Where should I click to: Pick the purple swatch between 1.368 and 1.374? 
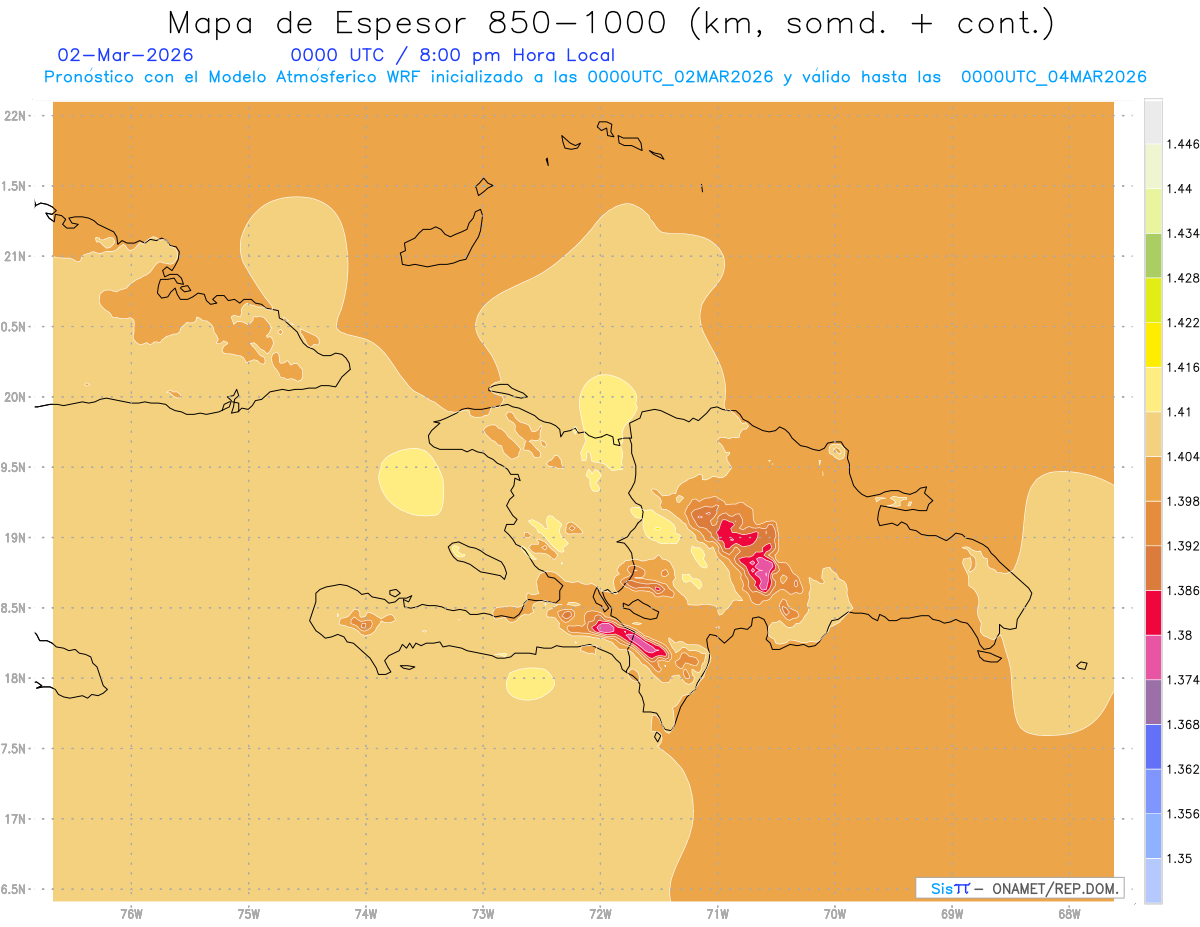(x=1153, y=701)
